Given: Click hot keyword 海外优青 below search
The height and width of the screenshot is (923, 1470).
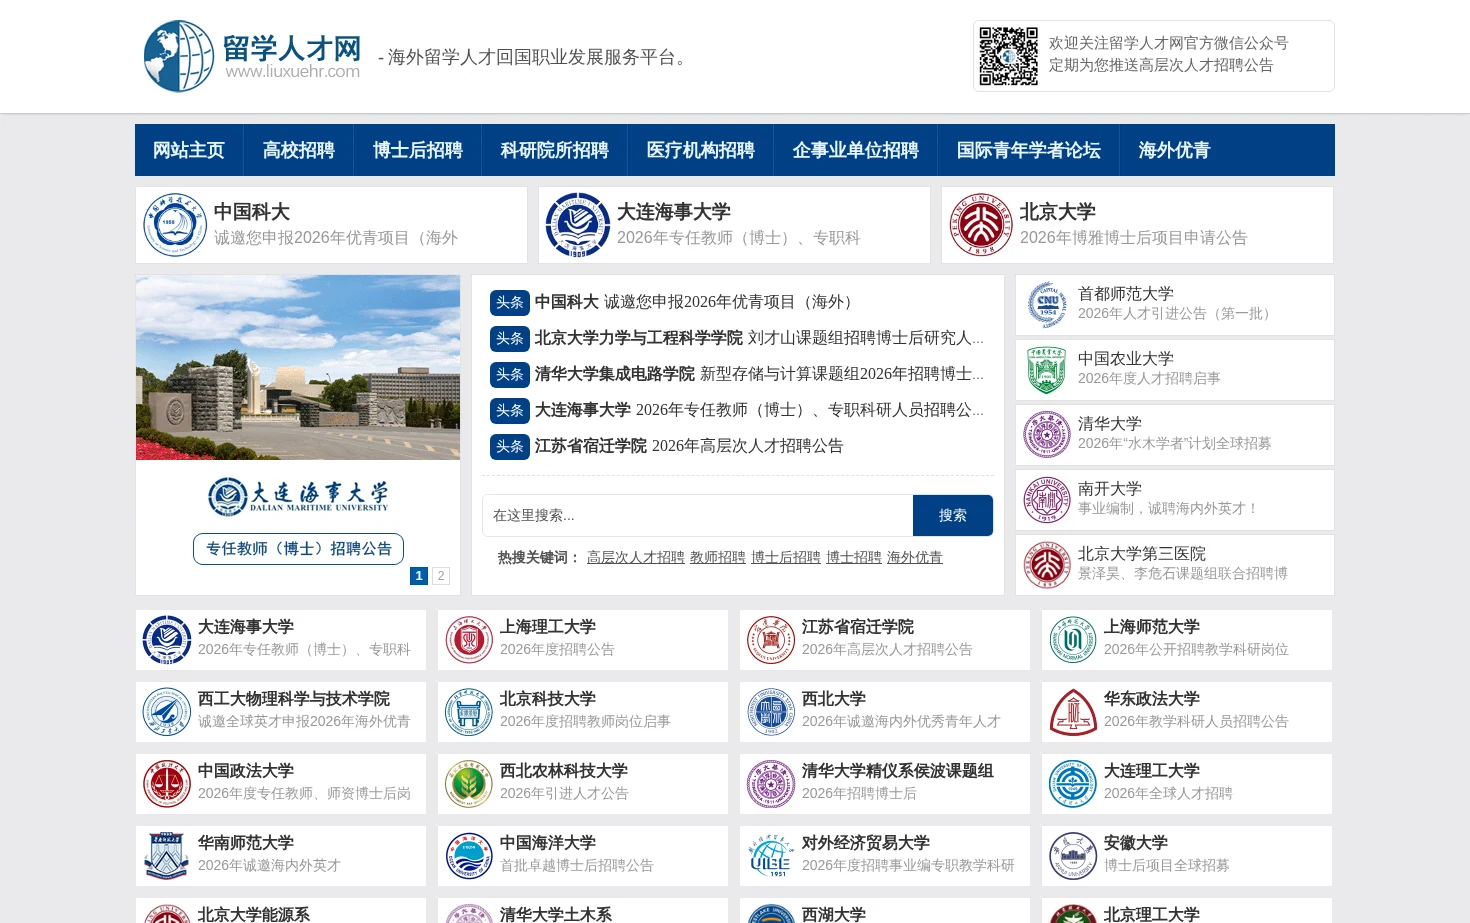Looking at the screenshot, I should [x=915, y=557].
